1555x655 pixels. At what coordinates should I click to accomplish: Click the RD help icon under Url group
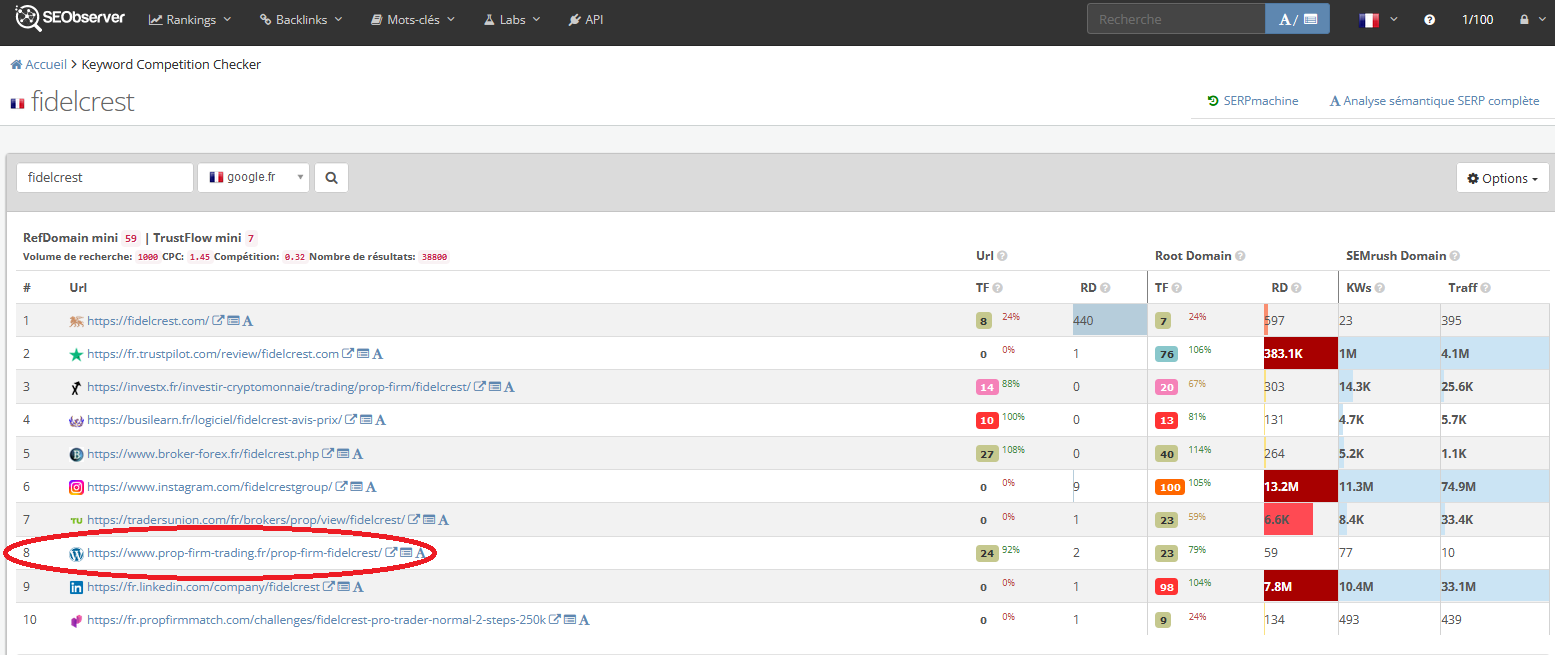click(x=1105, y=288)
